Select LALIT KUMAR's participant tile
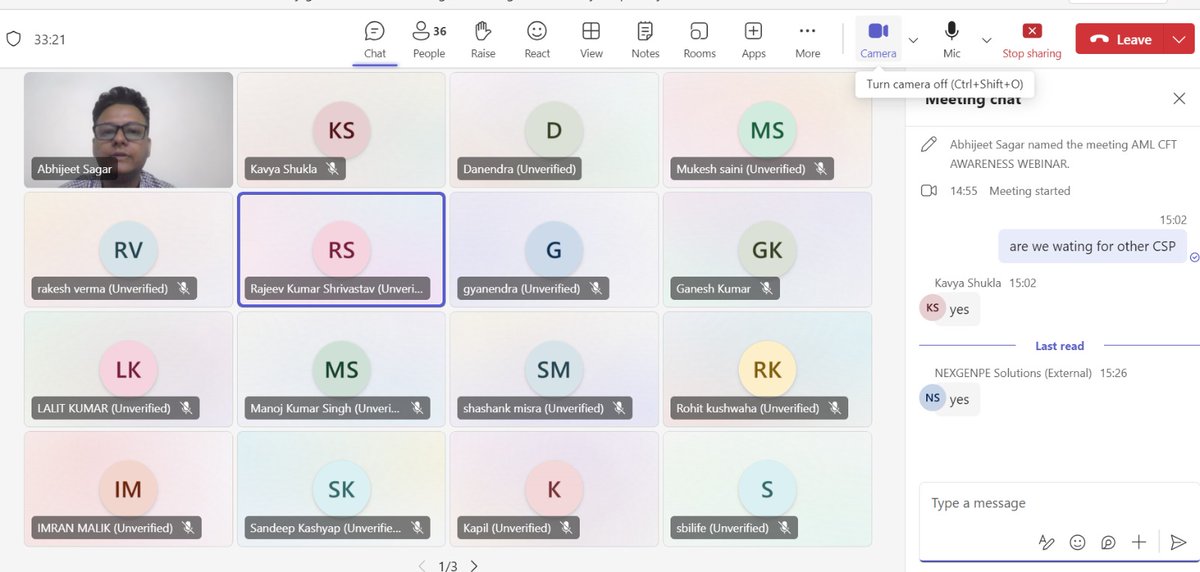 128,369
